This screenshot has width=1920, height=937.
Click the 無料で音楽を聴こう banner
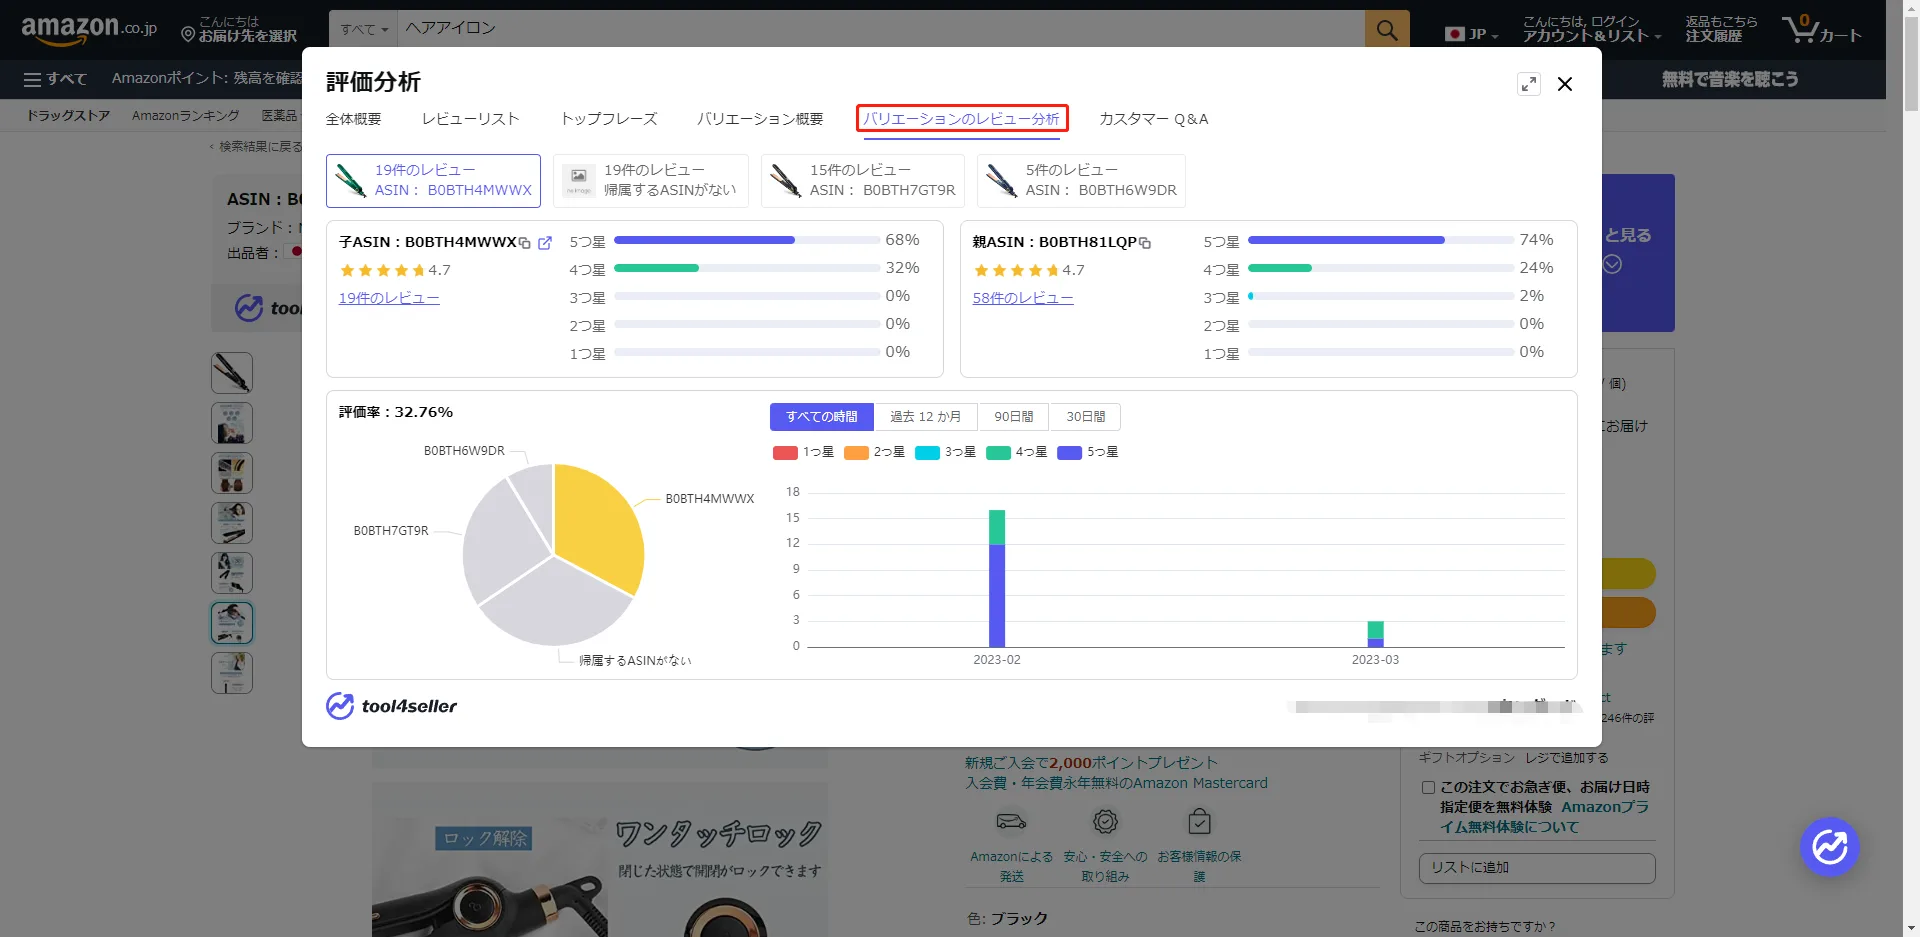pos(1729,79)
